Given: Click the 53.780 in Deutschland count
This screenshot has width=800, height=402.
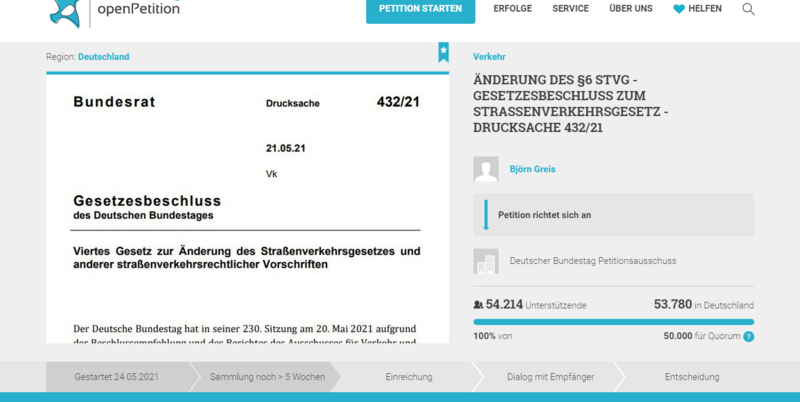Looking at the screenshot, I should pos(704,305).
